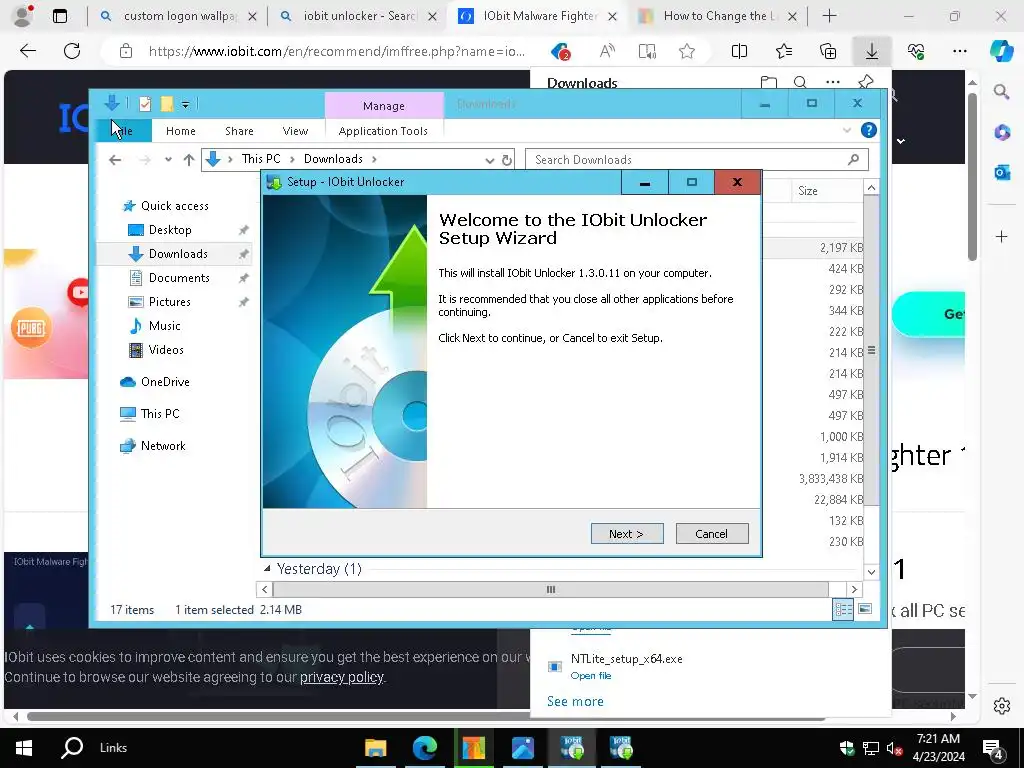Image resolution: width=1024 pixels, height=768 pixels.
Task: Click New folder icon in quick toolbar
Action: pyautogui.click(x=167, y=103)
